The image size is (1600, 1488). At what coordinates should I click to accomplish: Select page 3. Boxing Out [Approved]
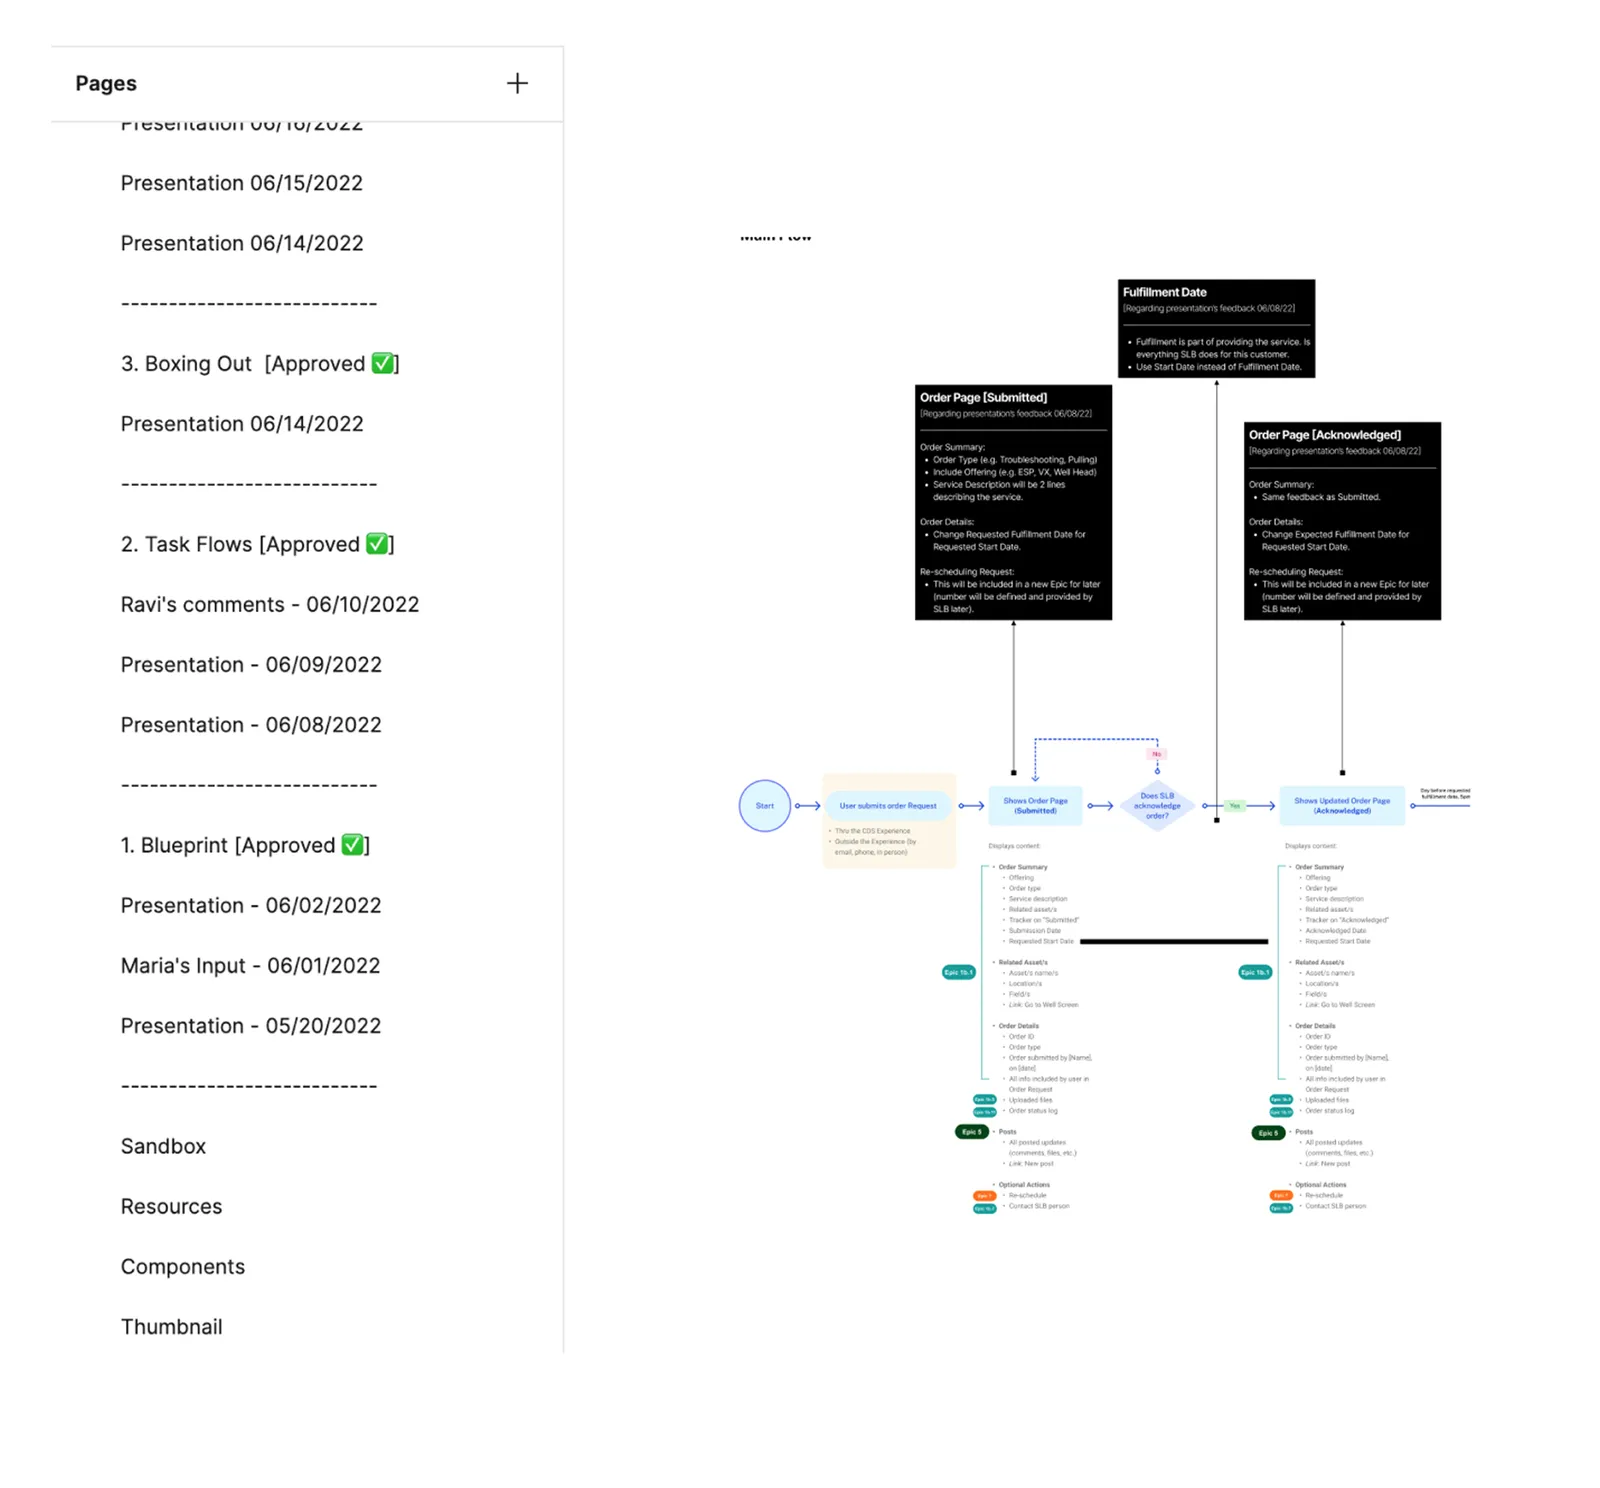point(260,364)
